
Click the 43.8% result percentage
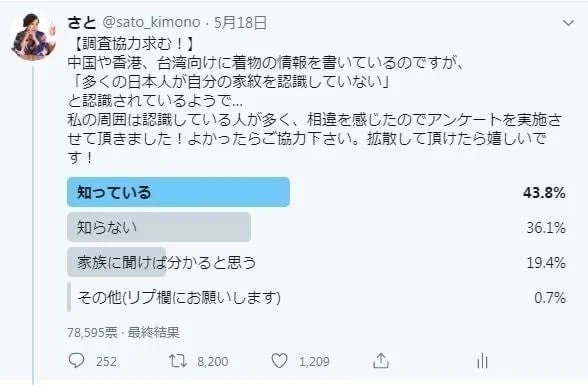click(x=544, y=193)
